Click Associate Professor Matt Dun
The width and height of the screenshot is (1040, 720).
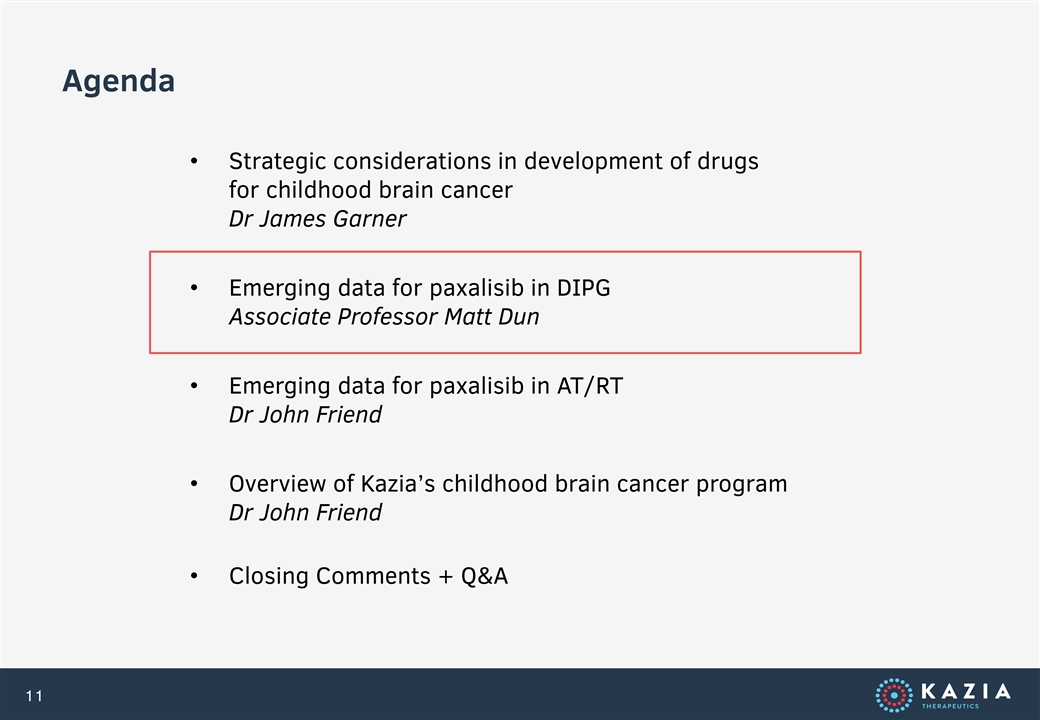[x=384, y=317]
